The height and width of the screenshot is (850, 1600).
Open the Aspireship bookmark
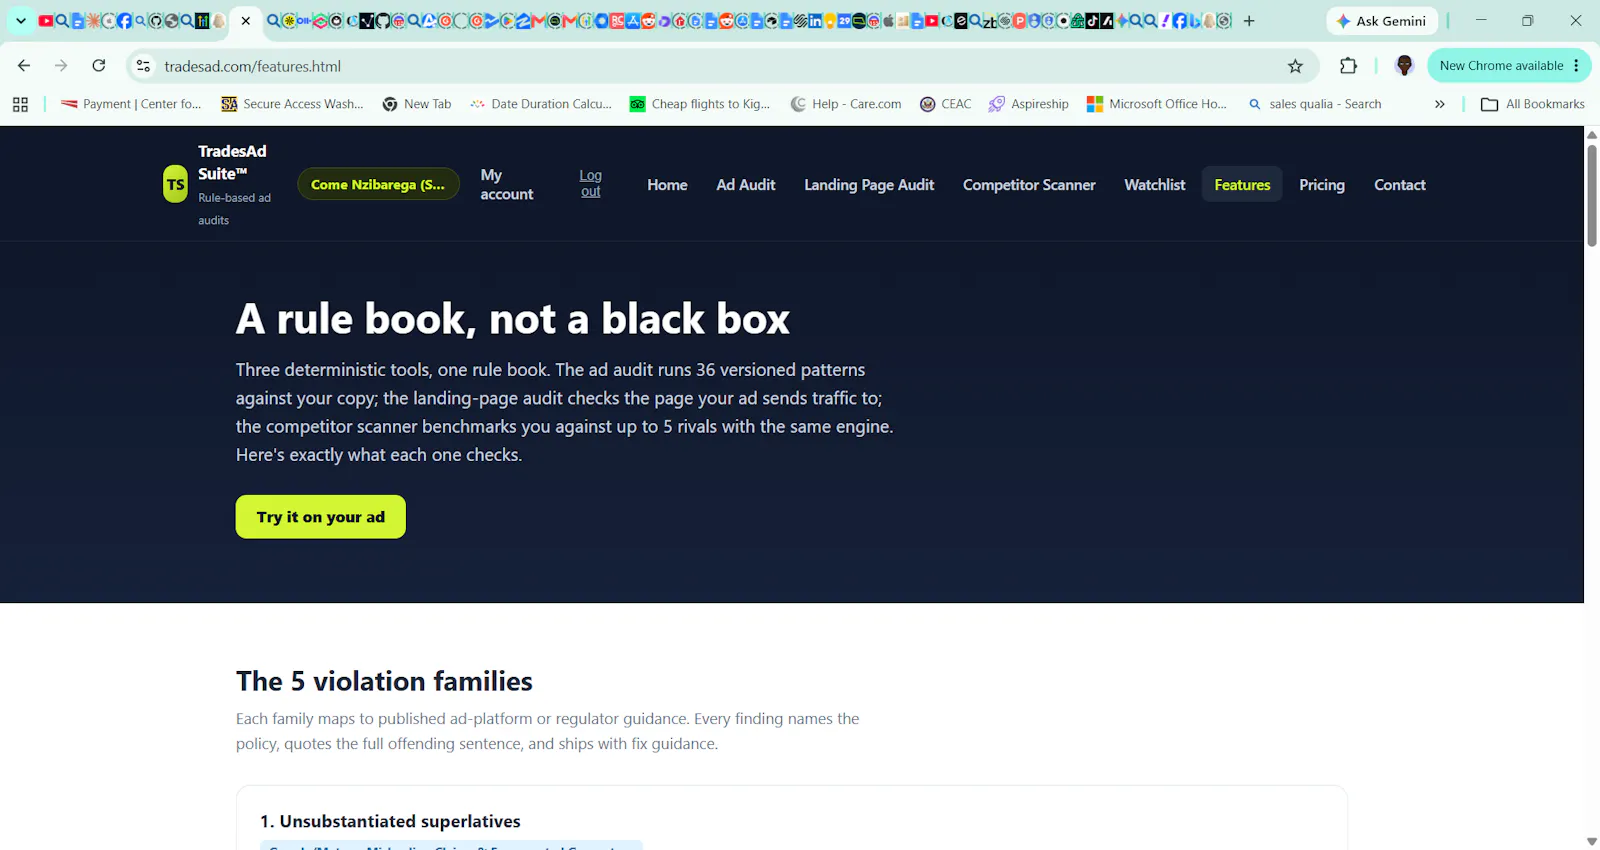point(1029,104)
